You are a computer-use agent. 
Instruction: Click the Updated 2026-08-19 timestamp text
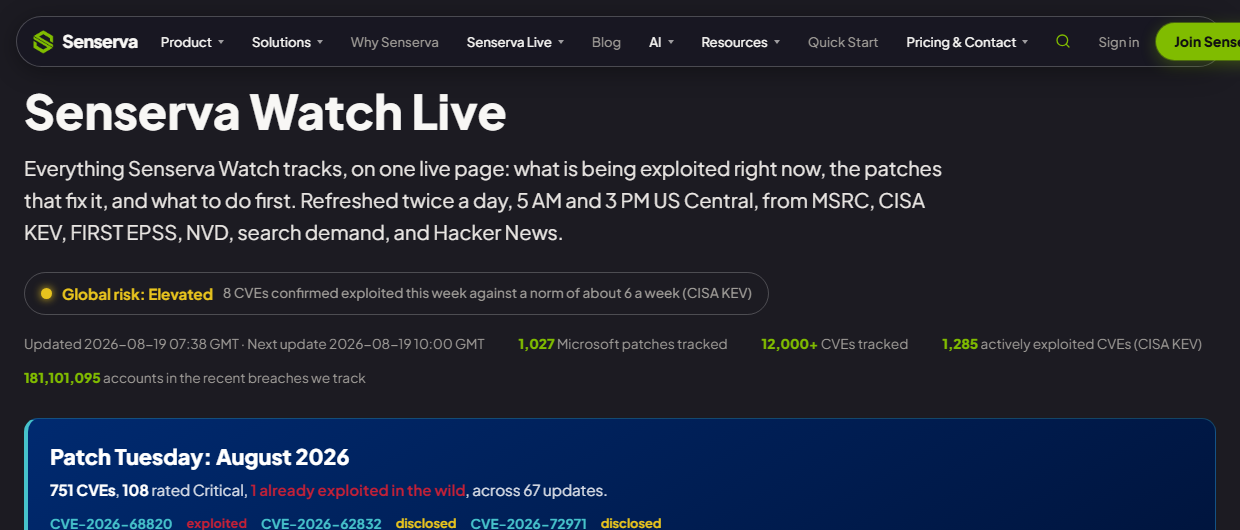pyautogui.click(x=131, y=344)
